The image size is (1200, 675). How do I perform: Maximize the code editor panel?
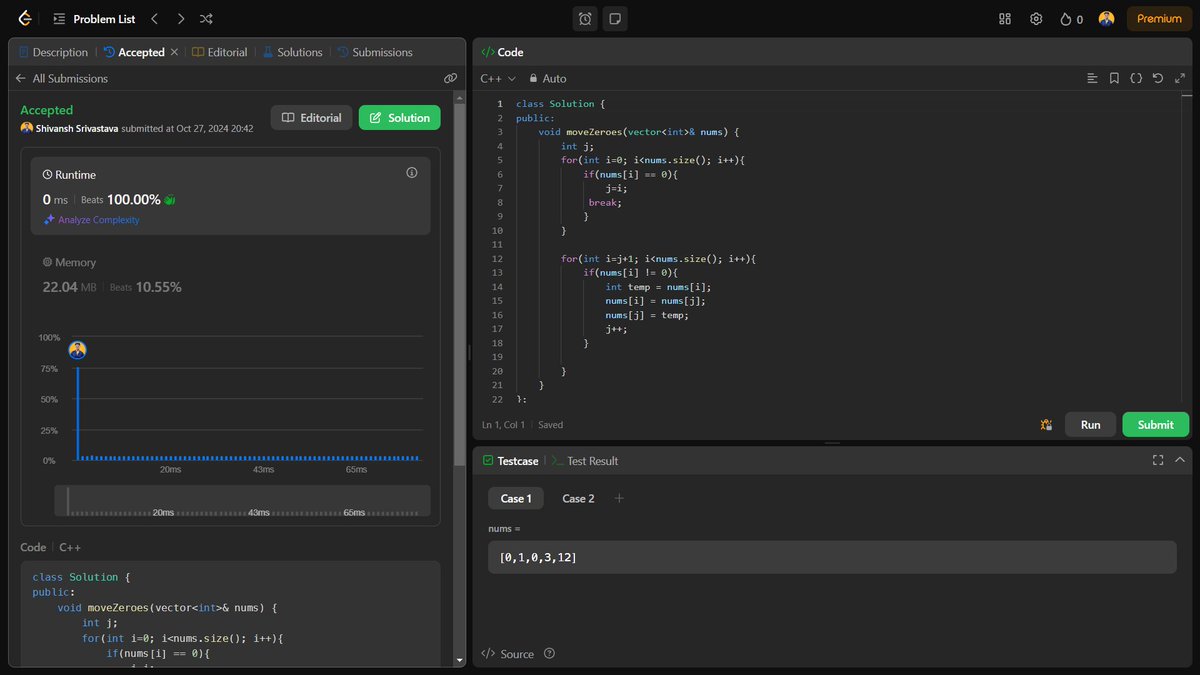[x=1180, y=78]
